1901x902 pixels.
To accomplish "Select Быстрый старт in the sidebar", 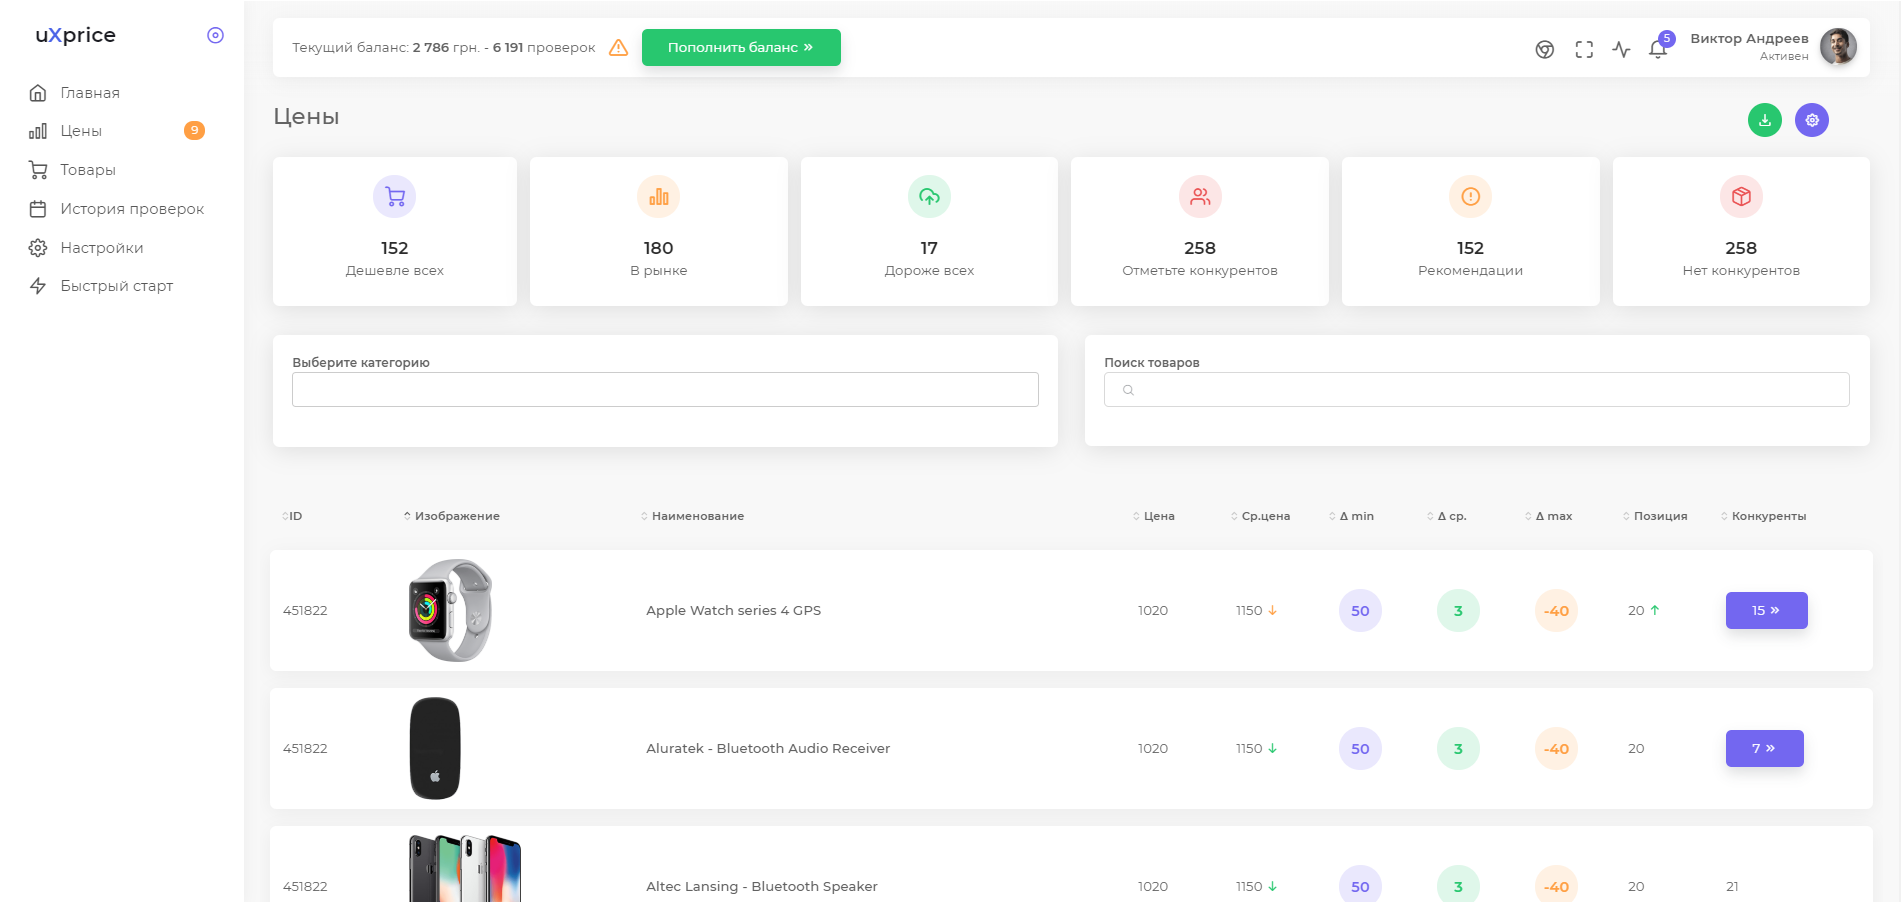I will point(117,286).
